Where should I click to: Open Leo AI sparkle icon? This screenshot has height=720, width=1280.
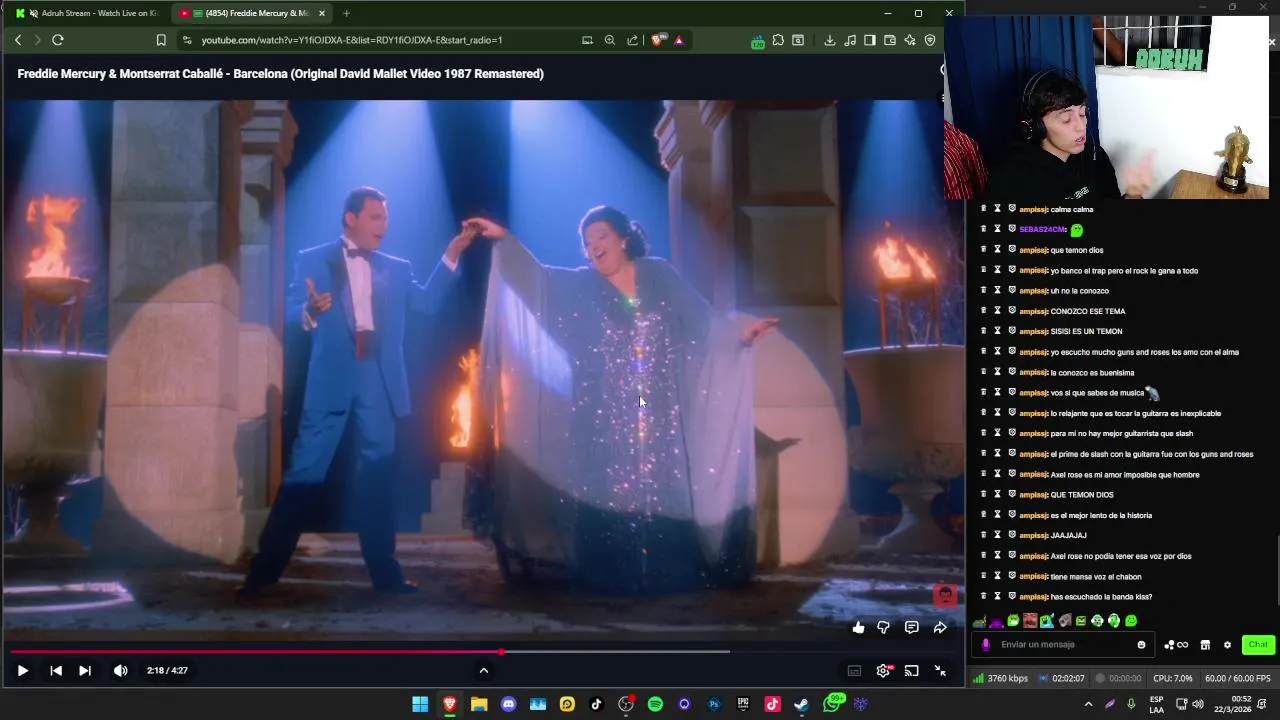(910, 40)
